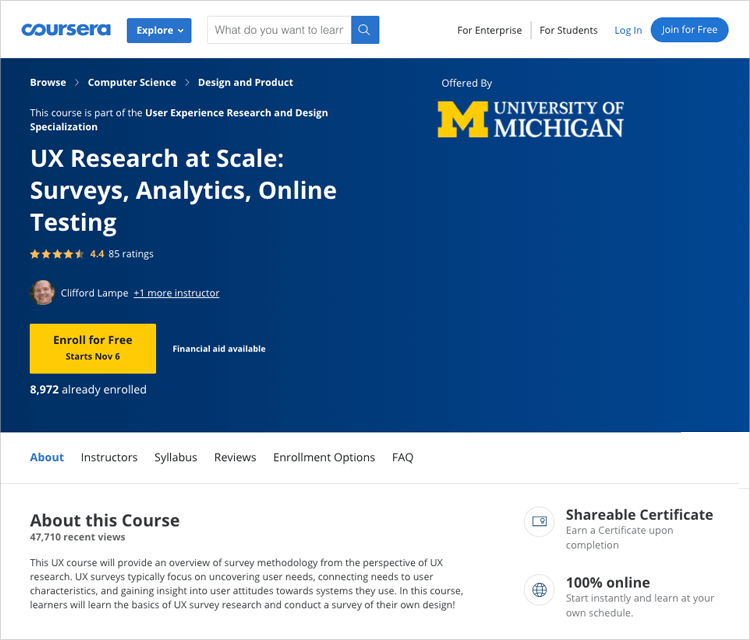
Task: Show the +1 more instructor link
Action: 176,293
